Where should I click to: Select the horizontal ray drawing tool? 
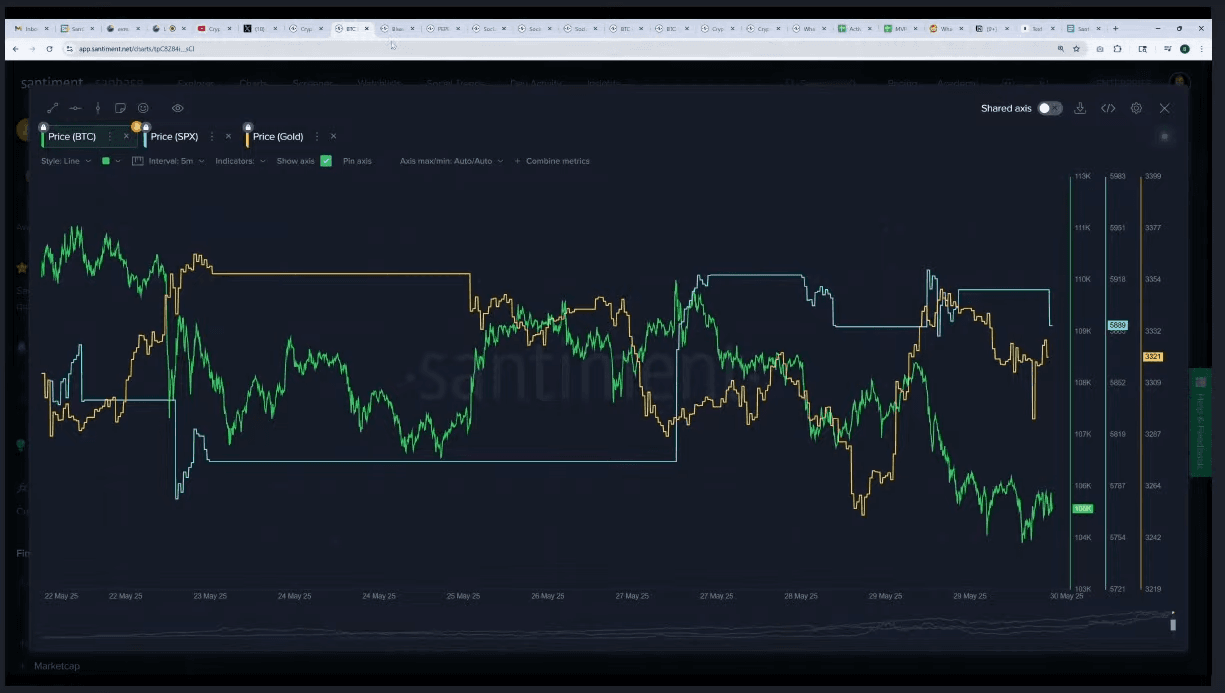click(x=75, y=108)
